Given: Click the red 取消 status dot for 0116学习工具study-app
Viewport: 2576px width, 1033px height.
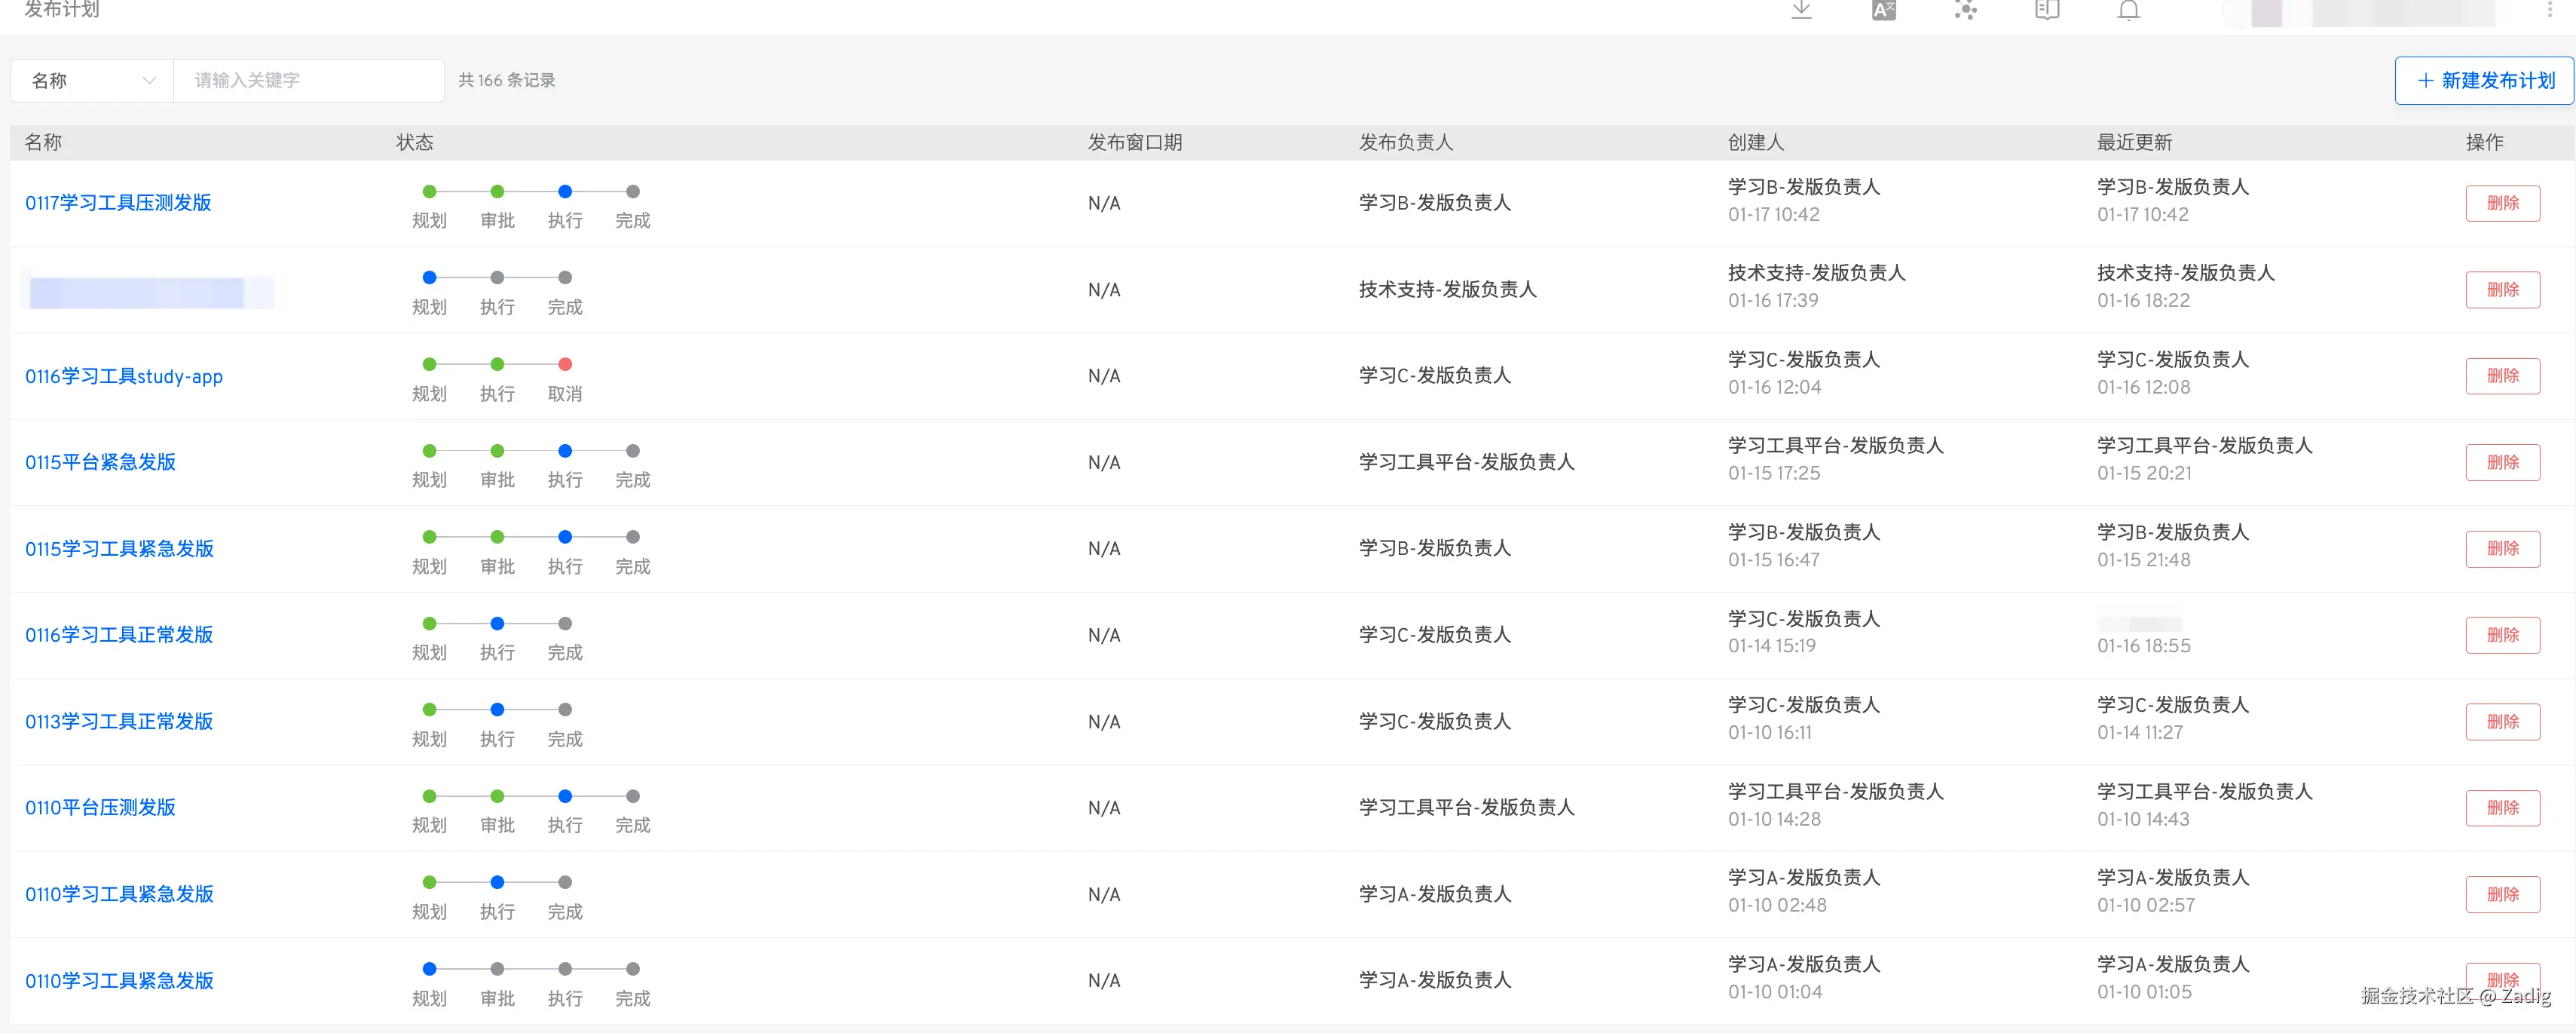Looking at the screenshot, I should click(565, 364).
